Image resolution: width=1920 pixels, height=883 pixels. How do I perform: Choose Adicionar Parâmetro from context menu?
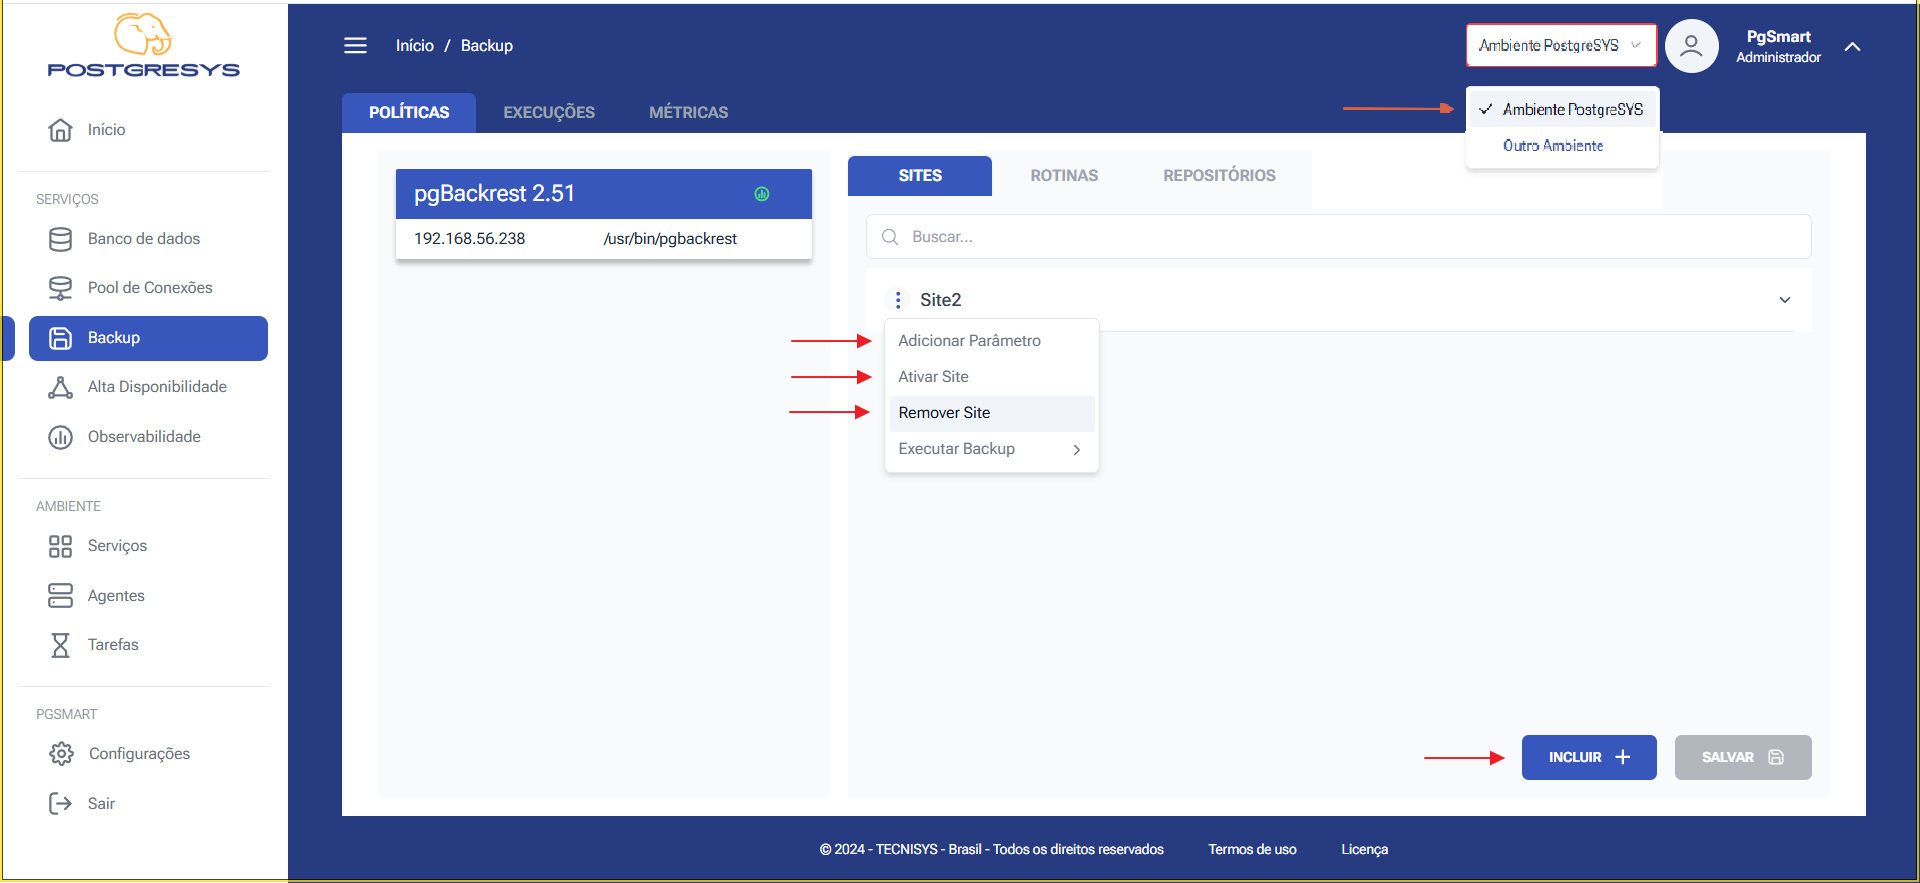point(992,341)
